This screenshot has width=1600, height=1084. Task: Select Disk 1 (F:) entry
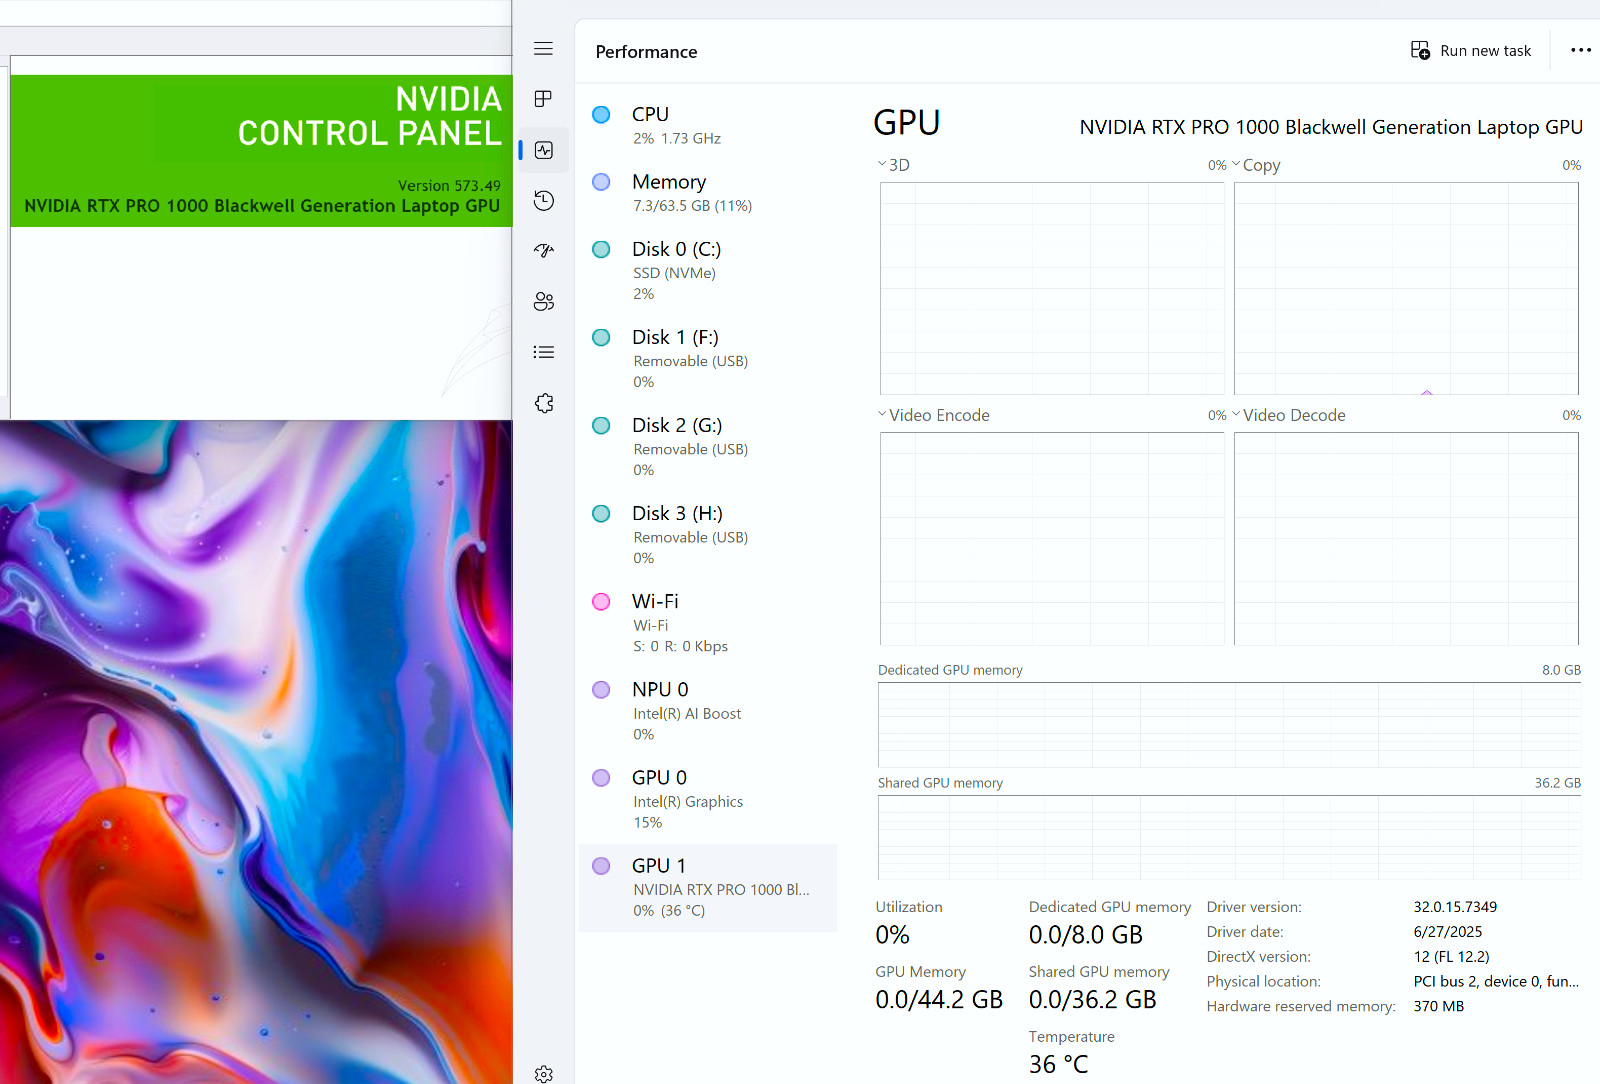click(708, 358)
